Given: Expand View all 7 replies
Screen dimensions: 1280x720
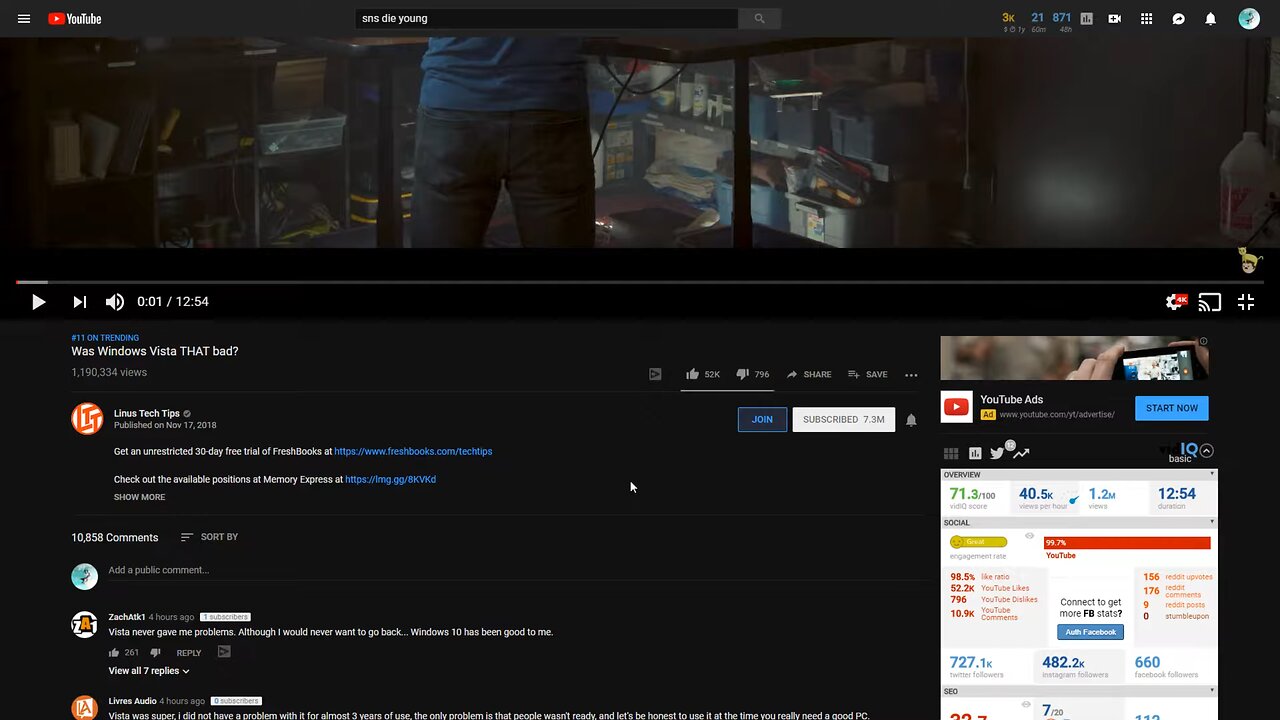Looking at the screenshot, I should 149,671.
